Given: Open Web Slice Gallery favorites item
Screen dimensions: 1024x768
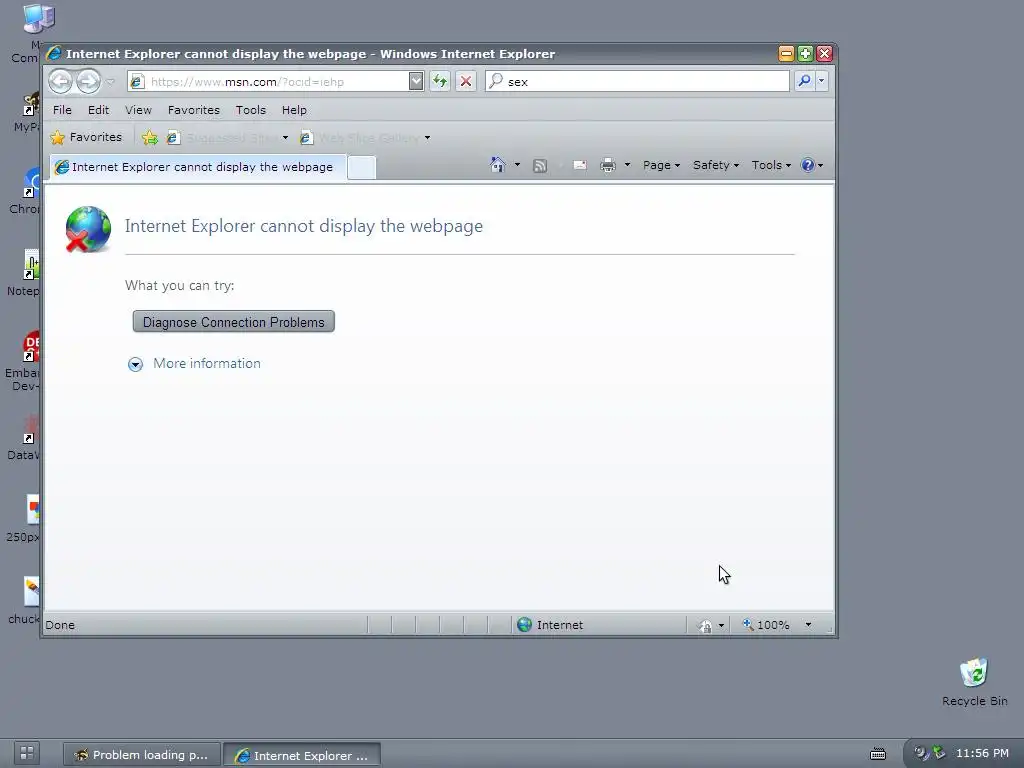Looking at the screenshot, I should tap(360, 138).
